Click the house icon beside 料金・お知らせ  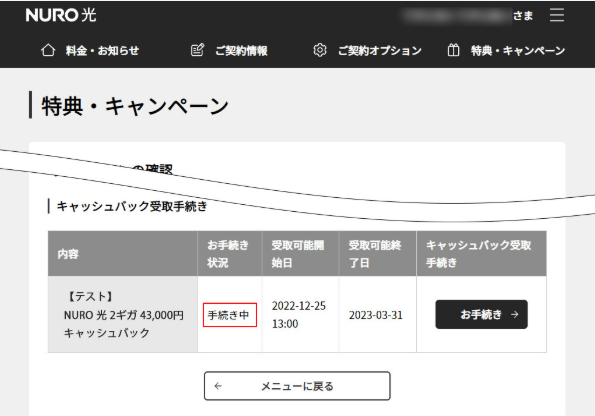tap(48, 50)
